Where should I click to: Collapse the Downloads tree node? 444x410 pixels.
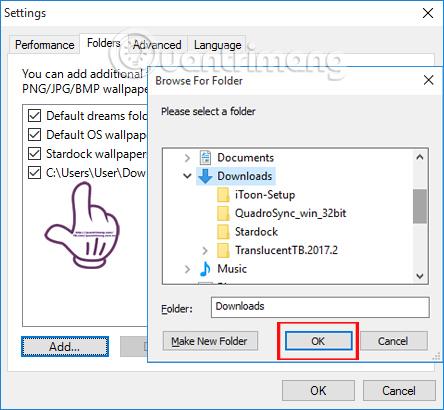(187, 176)
